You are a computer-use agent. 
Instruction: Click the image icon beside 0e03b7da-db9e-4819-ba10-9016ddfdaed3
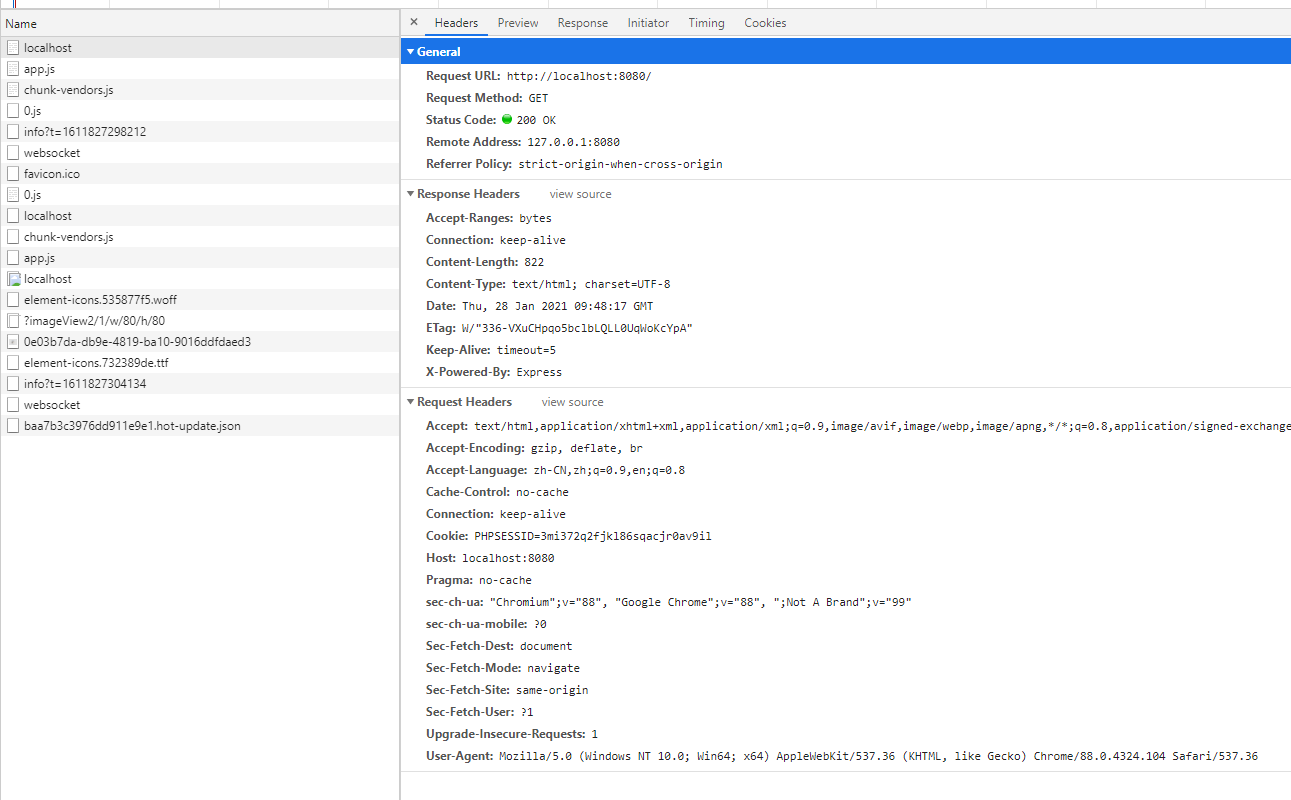(13, 341)
